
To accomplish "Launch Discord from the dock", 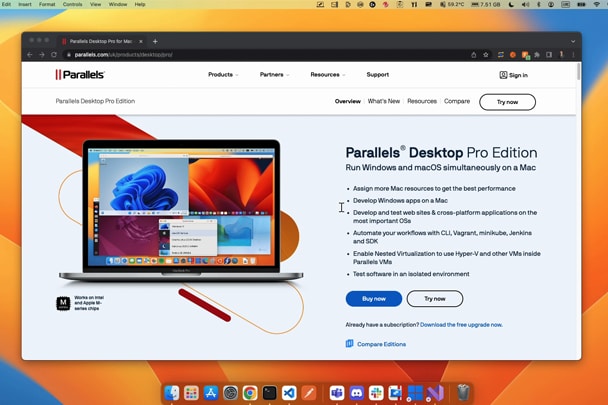I will (357, 393).
